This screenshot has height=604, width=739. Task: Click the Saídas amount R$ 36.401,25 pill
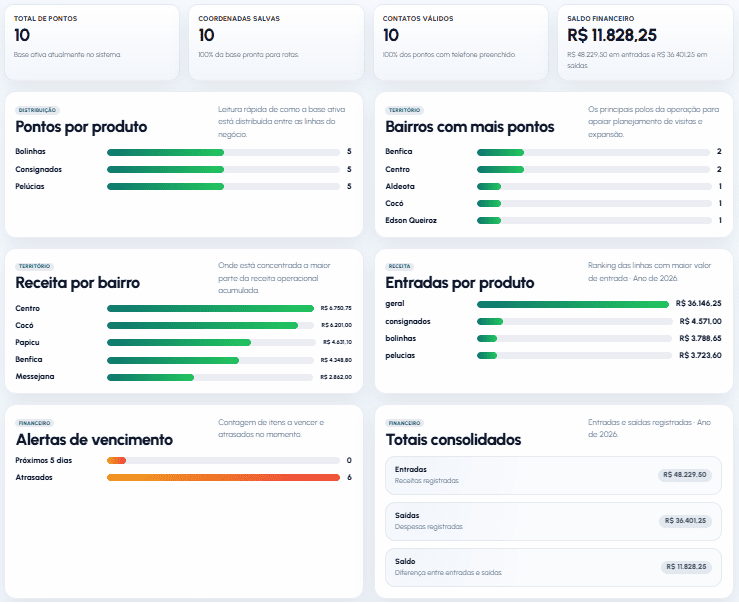(685, 521)
